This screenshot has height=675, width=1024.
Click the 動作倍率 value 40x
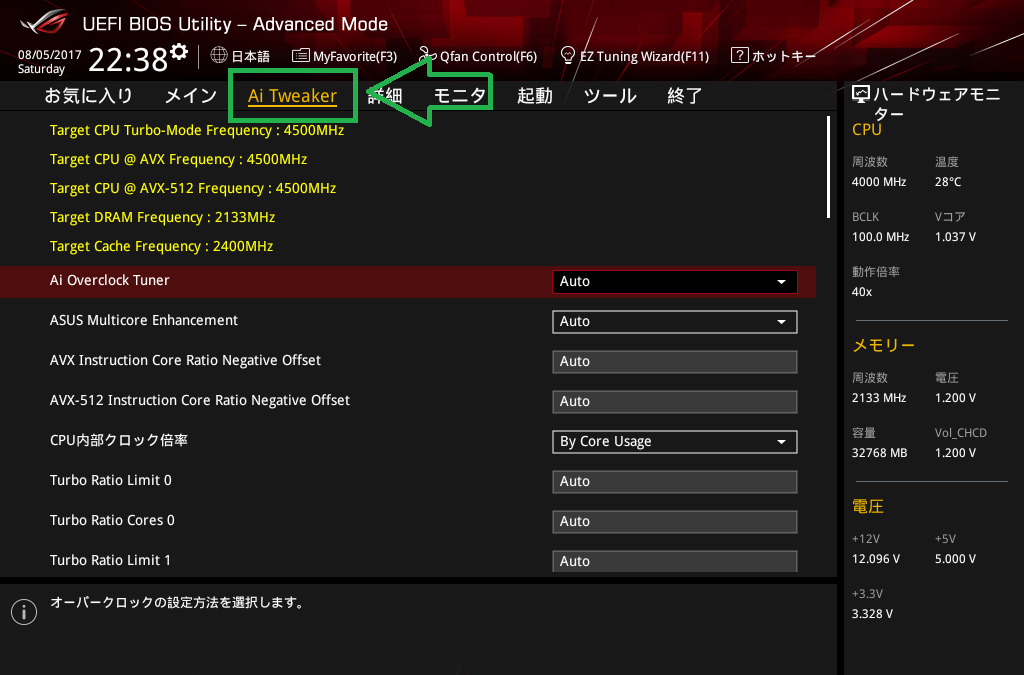click(x=861, y=292)
